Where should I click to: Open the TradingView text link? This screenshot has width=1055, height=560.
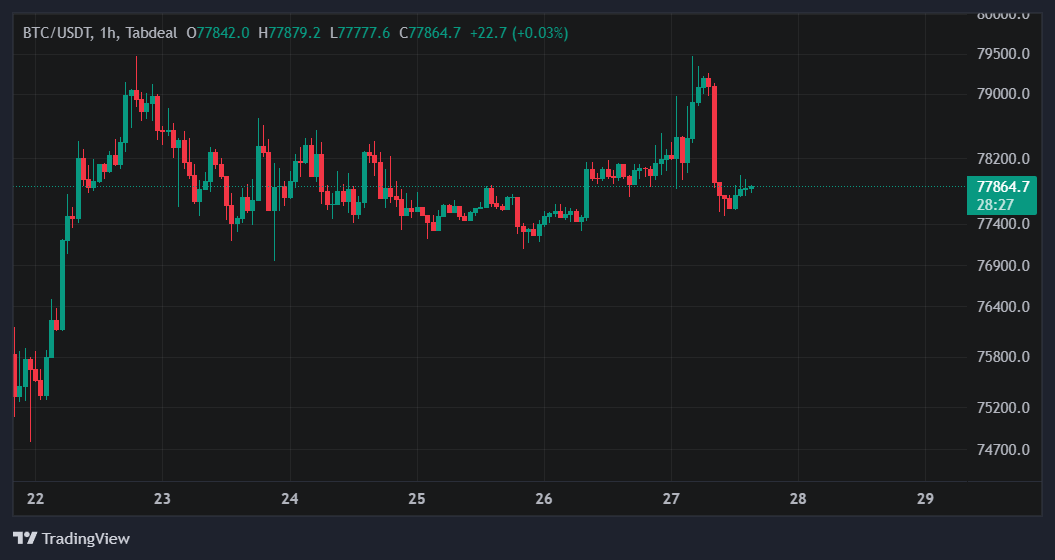click(x=85, y=538)
